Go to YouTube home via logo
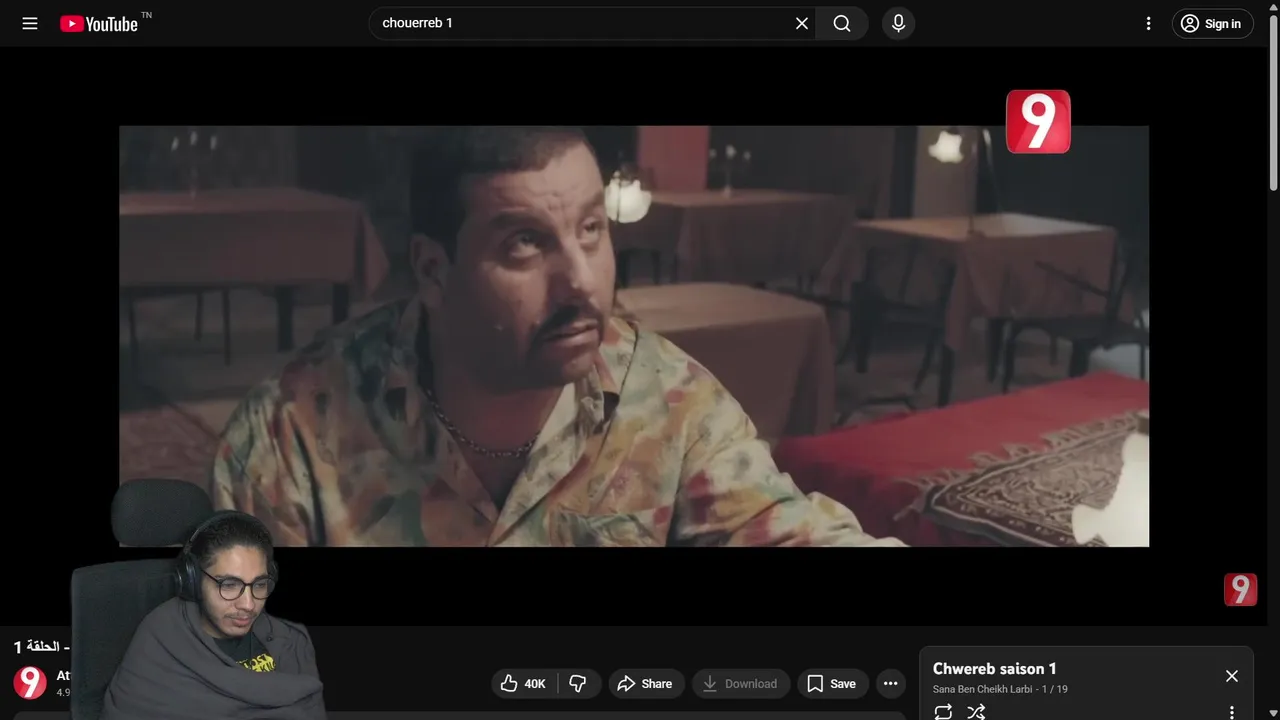1280x720 pixels. pos(98,23)
